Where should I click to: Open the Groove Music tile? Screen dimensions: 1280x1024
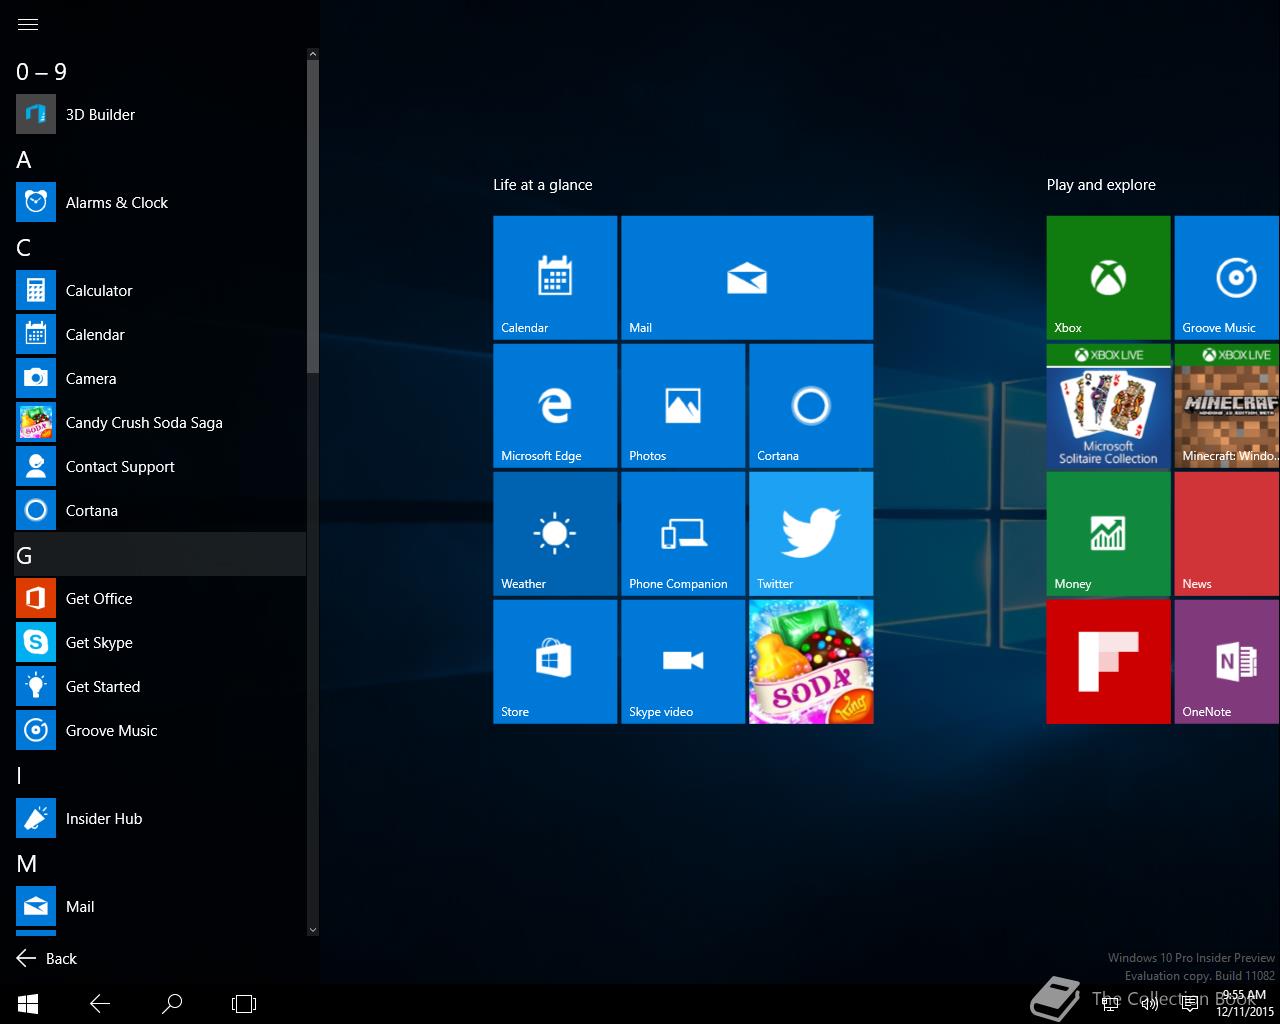[1227, 278]
